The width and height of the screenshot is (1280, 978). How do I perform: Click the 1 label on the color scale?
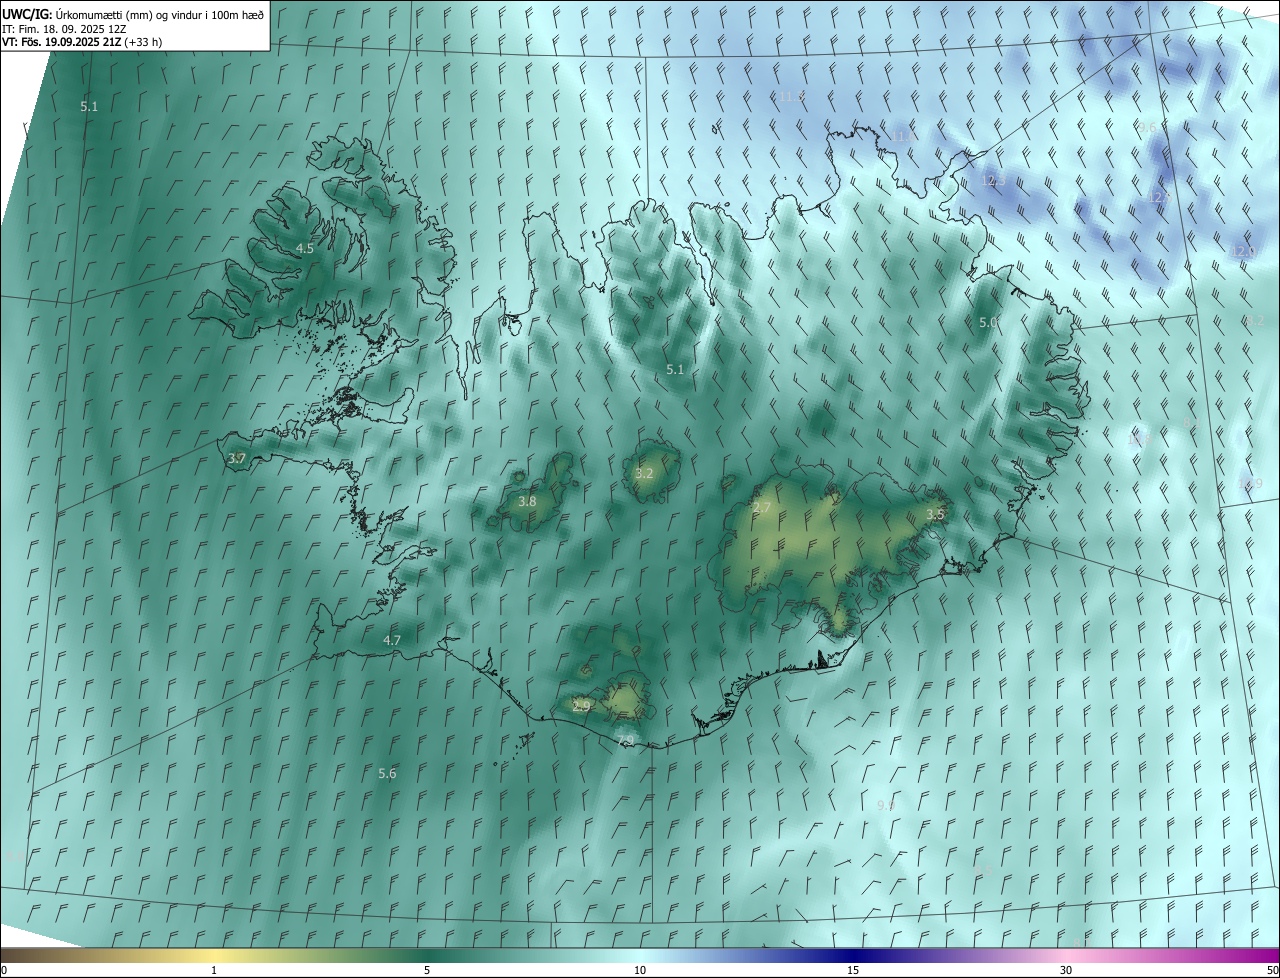[x=214, y=970]
